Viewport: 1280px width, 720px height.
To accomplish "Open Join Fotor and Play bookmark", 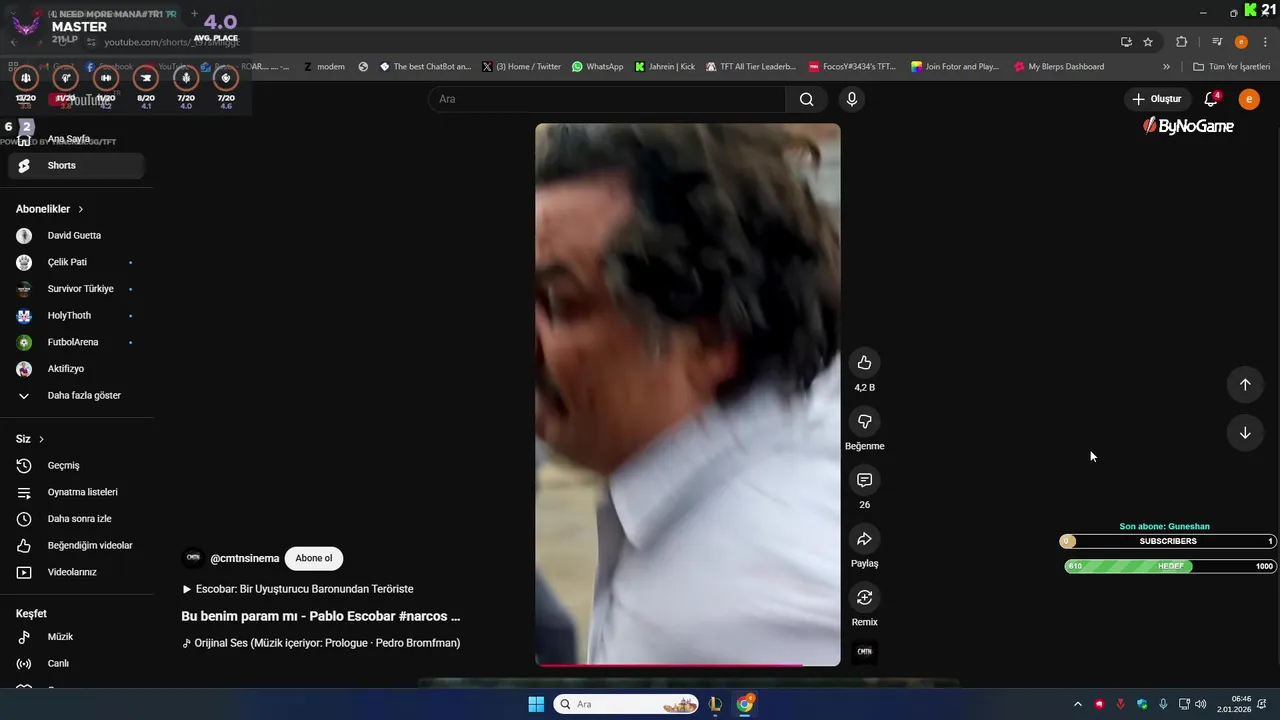I will coord(955,67).
